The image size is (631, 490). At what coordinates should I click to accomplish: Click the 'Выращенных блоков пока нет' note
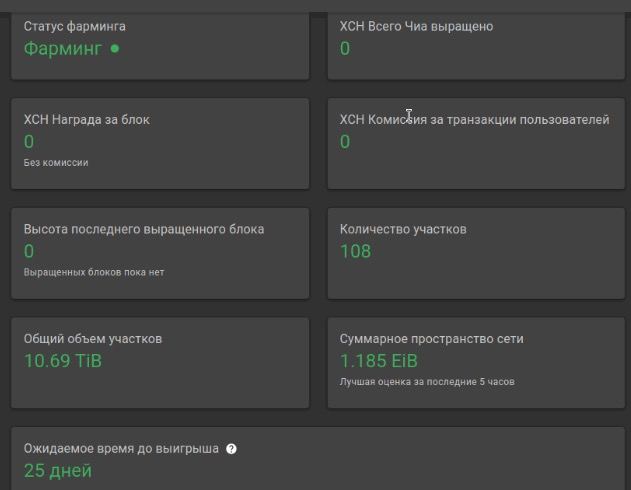click(x=94, y=272)
